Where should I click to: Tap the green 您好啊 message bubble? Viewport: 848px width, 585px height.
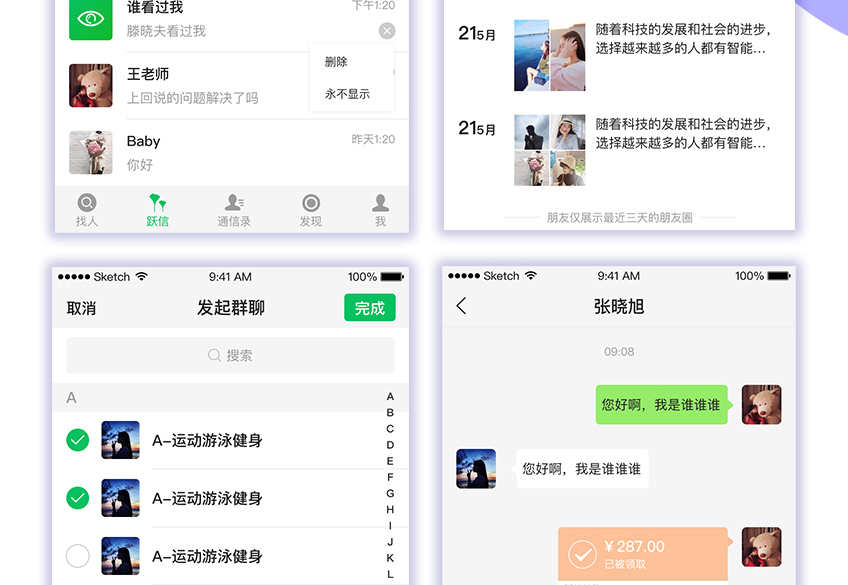pos(662,404)
